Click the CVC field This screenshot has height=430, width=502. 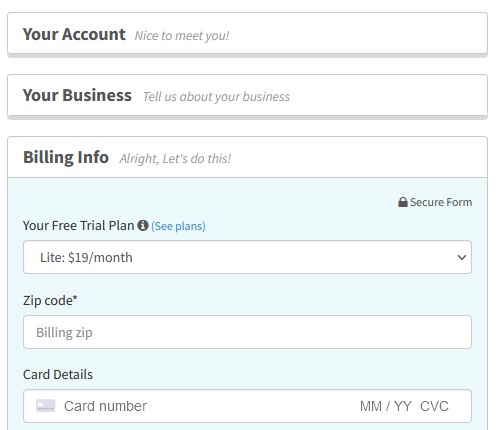click(434, 406)
